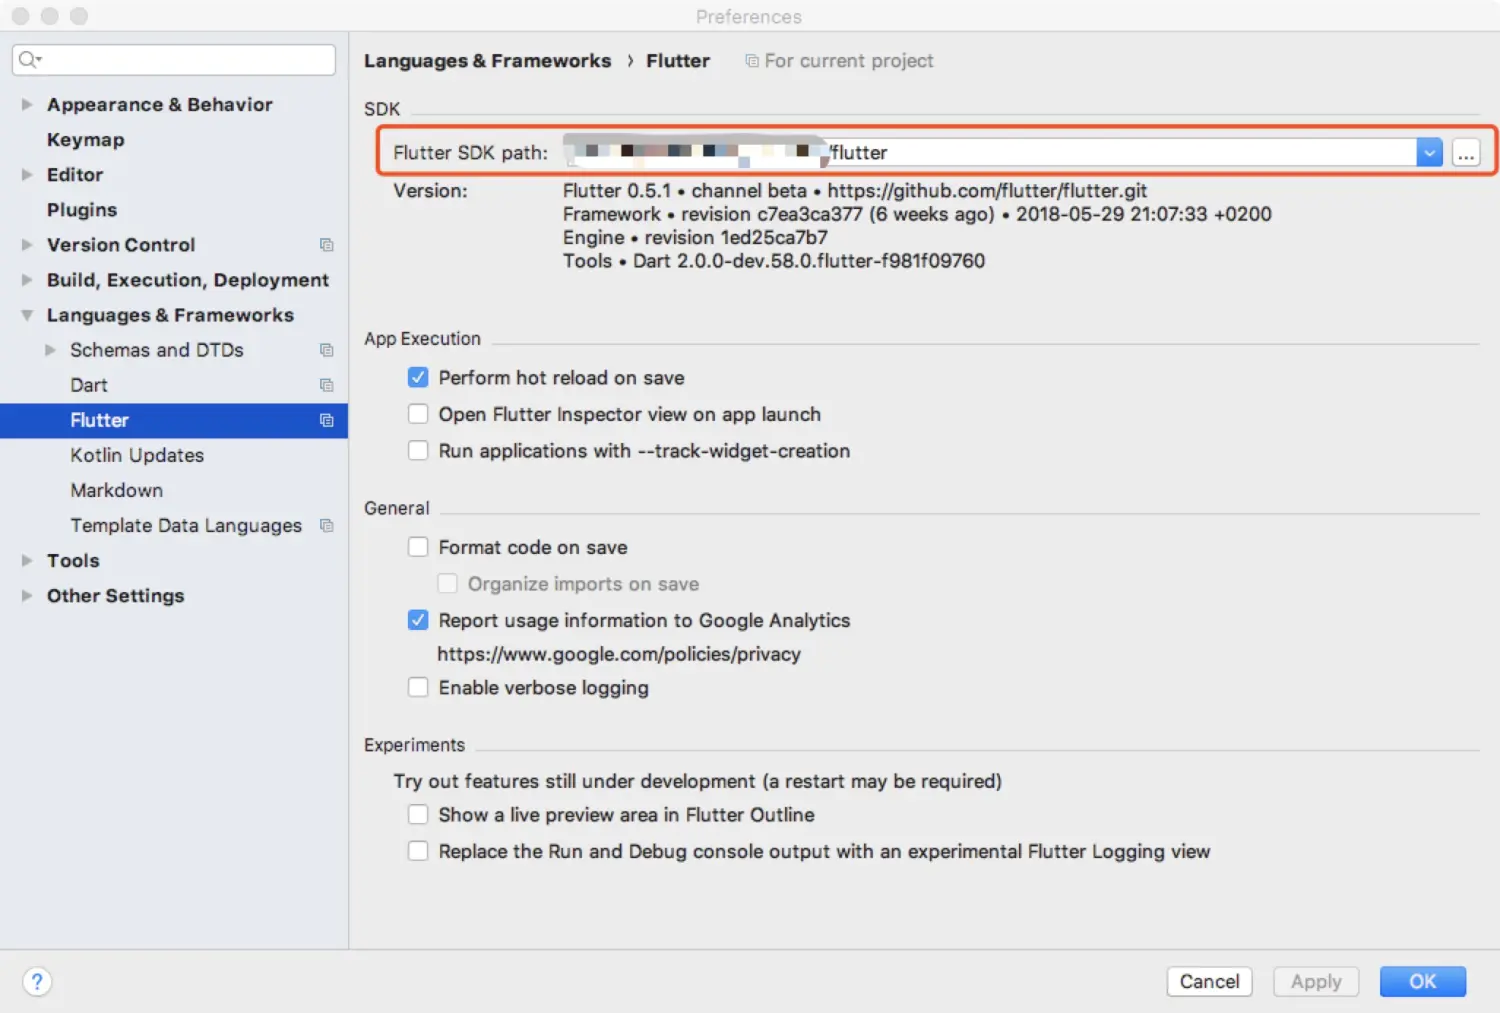
Task: Confirm preferences with OK button
Action: click(x=1423, y=981)
